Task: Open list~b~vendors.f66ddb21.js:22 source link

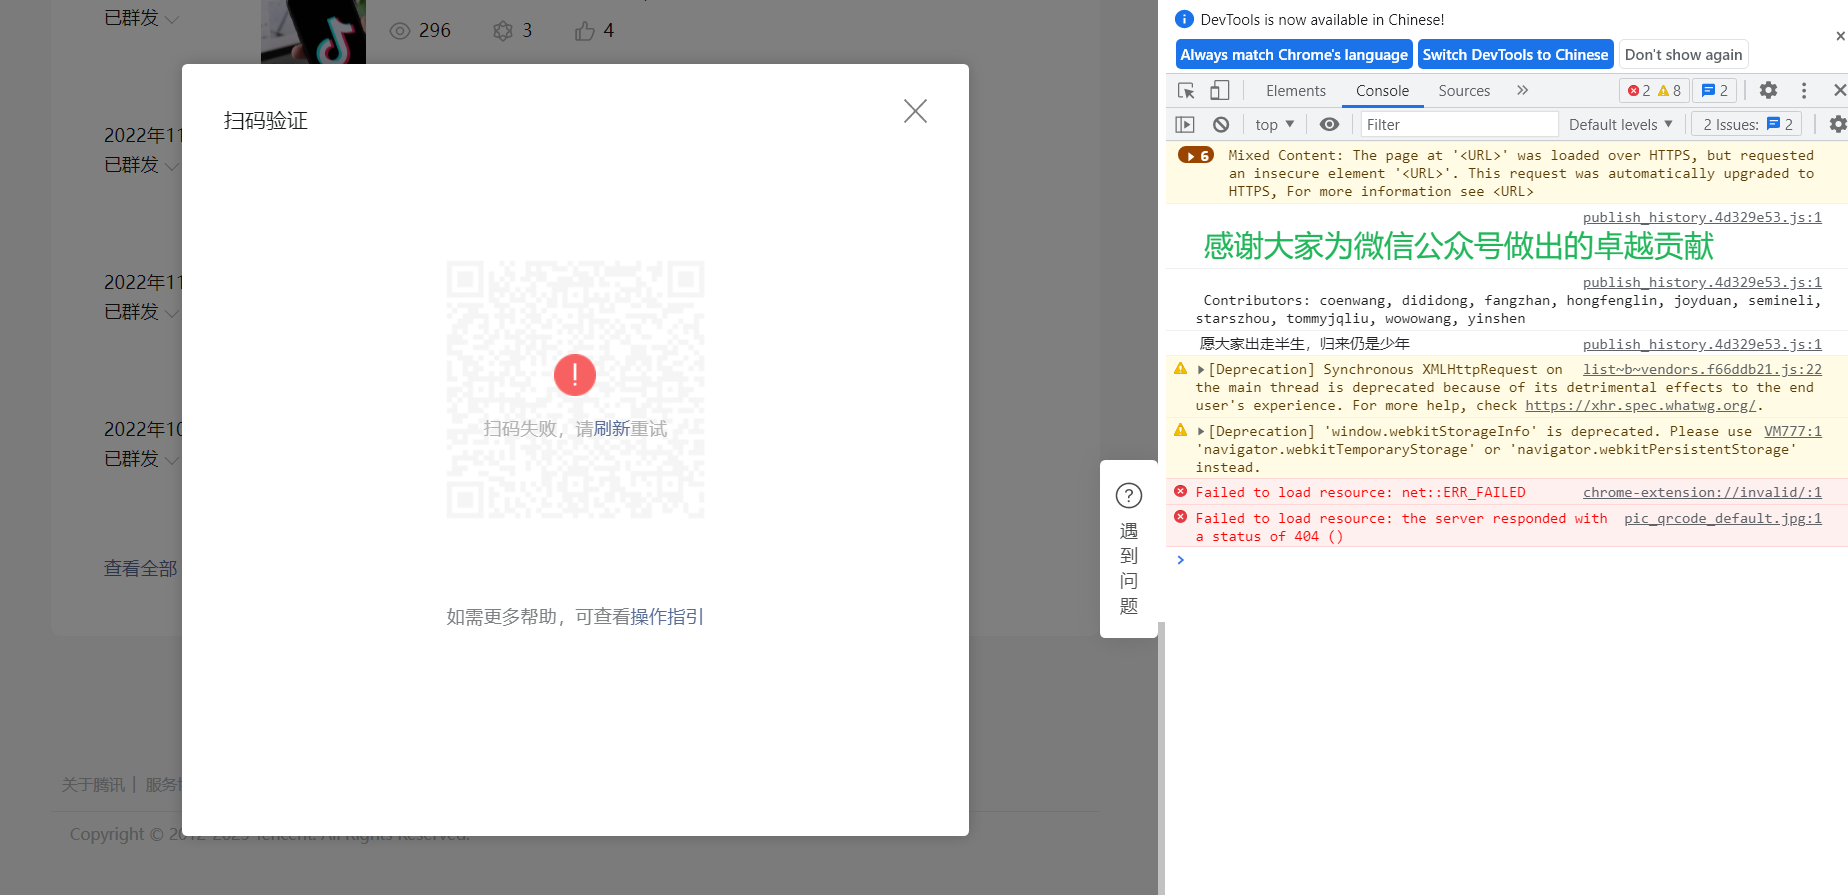Action: [1702, 370]
